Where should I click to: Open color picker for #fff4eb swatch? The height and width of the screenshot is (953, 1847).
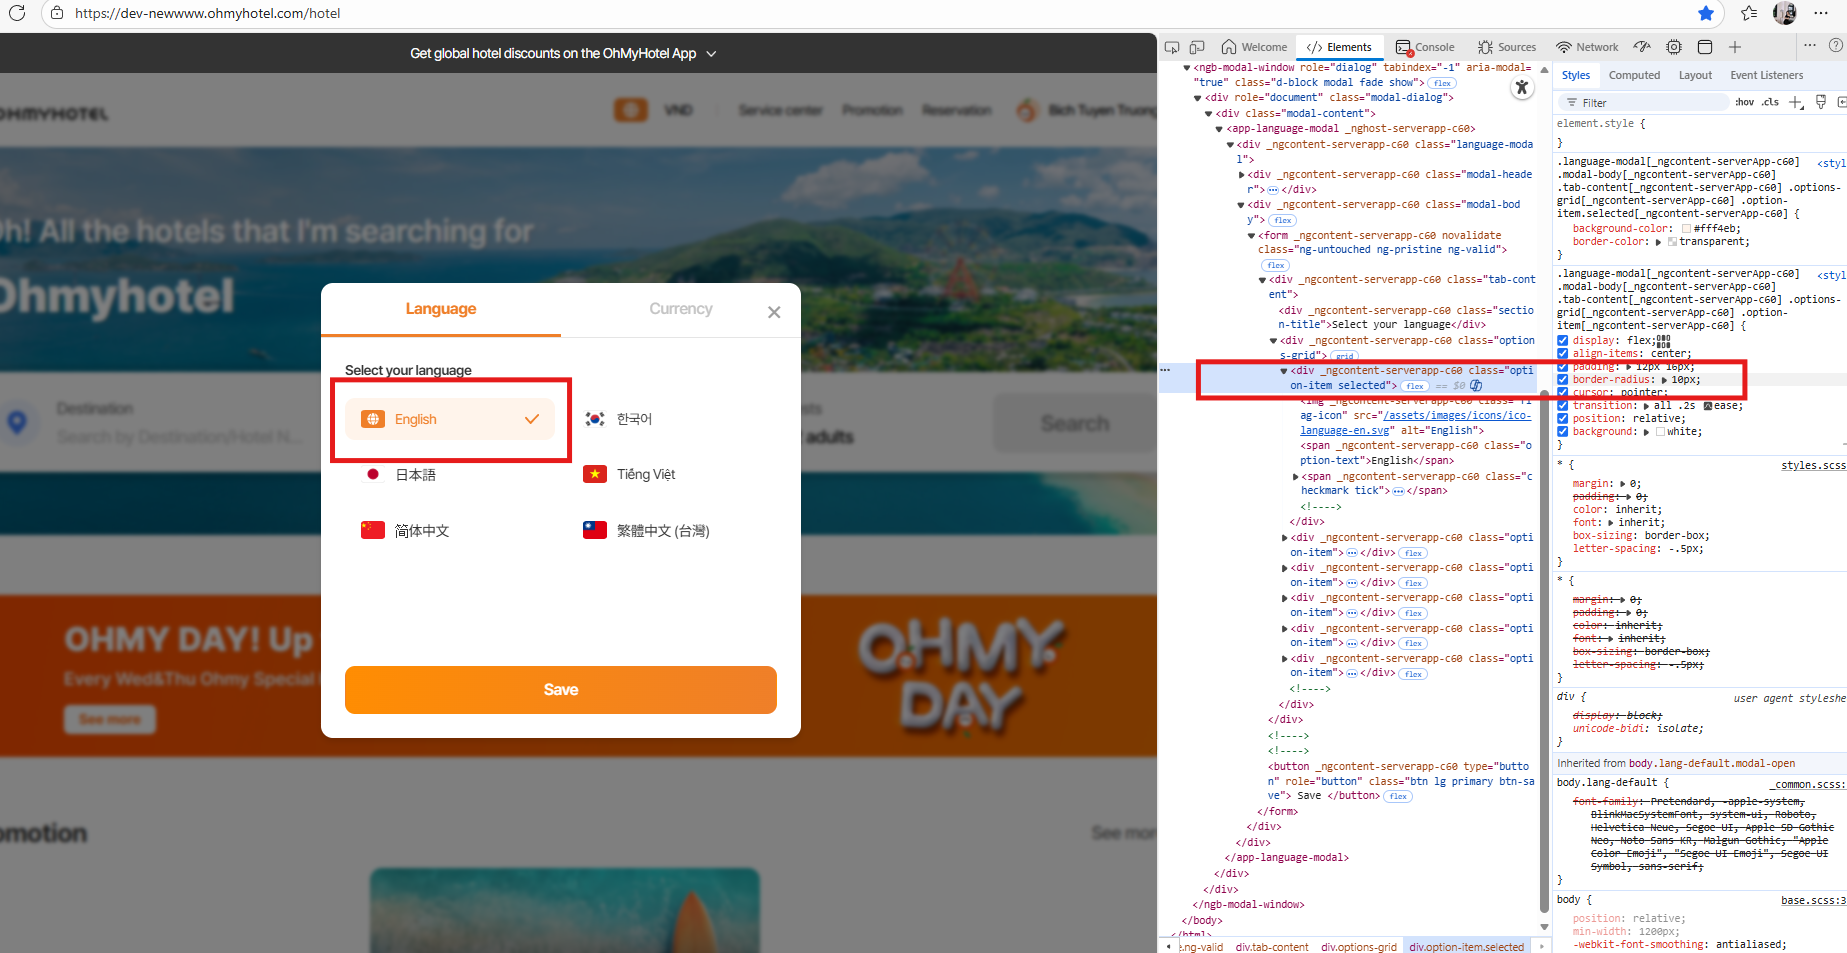pos(1687,229)
